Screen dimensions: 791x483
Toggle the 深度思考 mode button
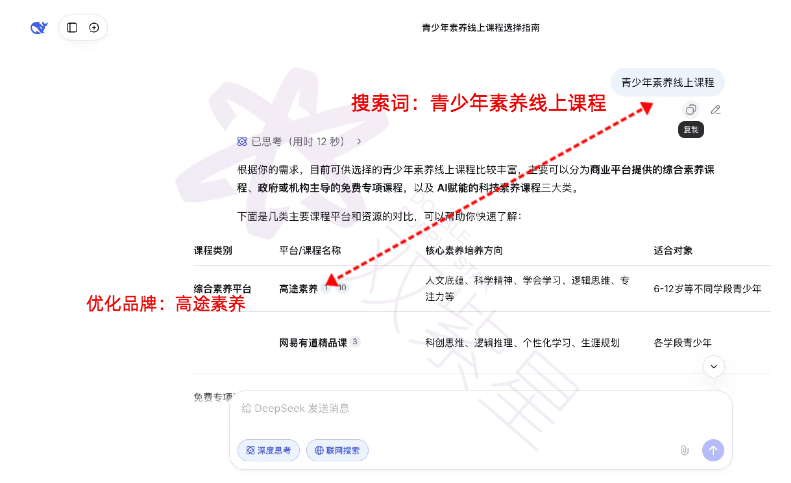click(x=268, y=450)
